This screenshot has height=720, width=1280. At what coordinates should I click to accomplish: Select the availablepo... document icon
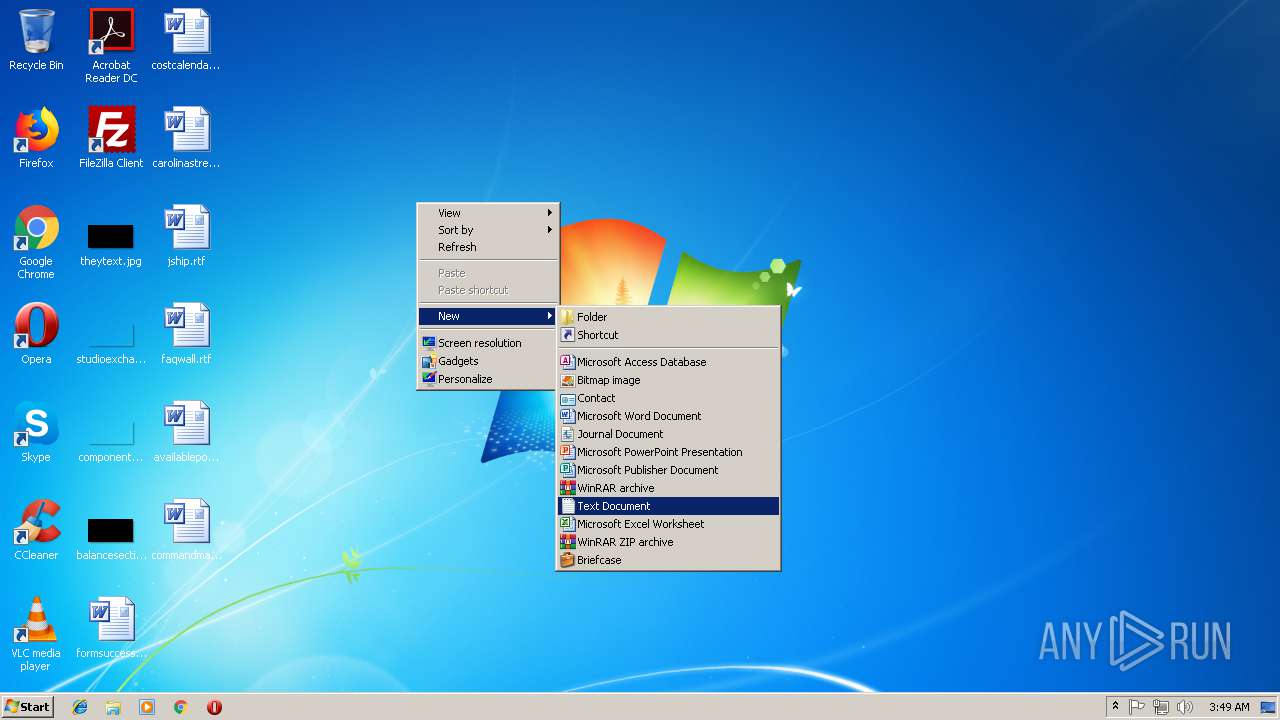(186, 432)
